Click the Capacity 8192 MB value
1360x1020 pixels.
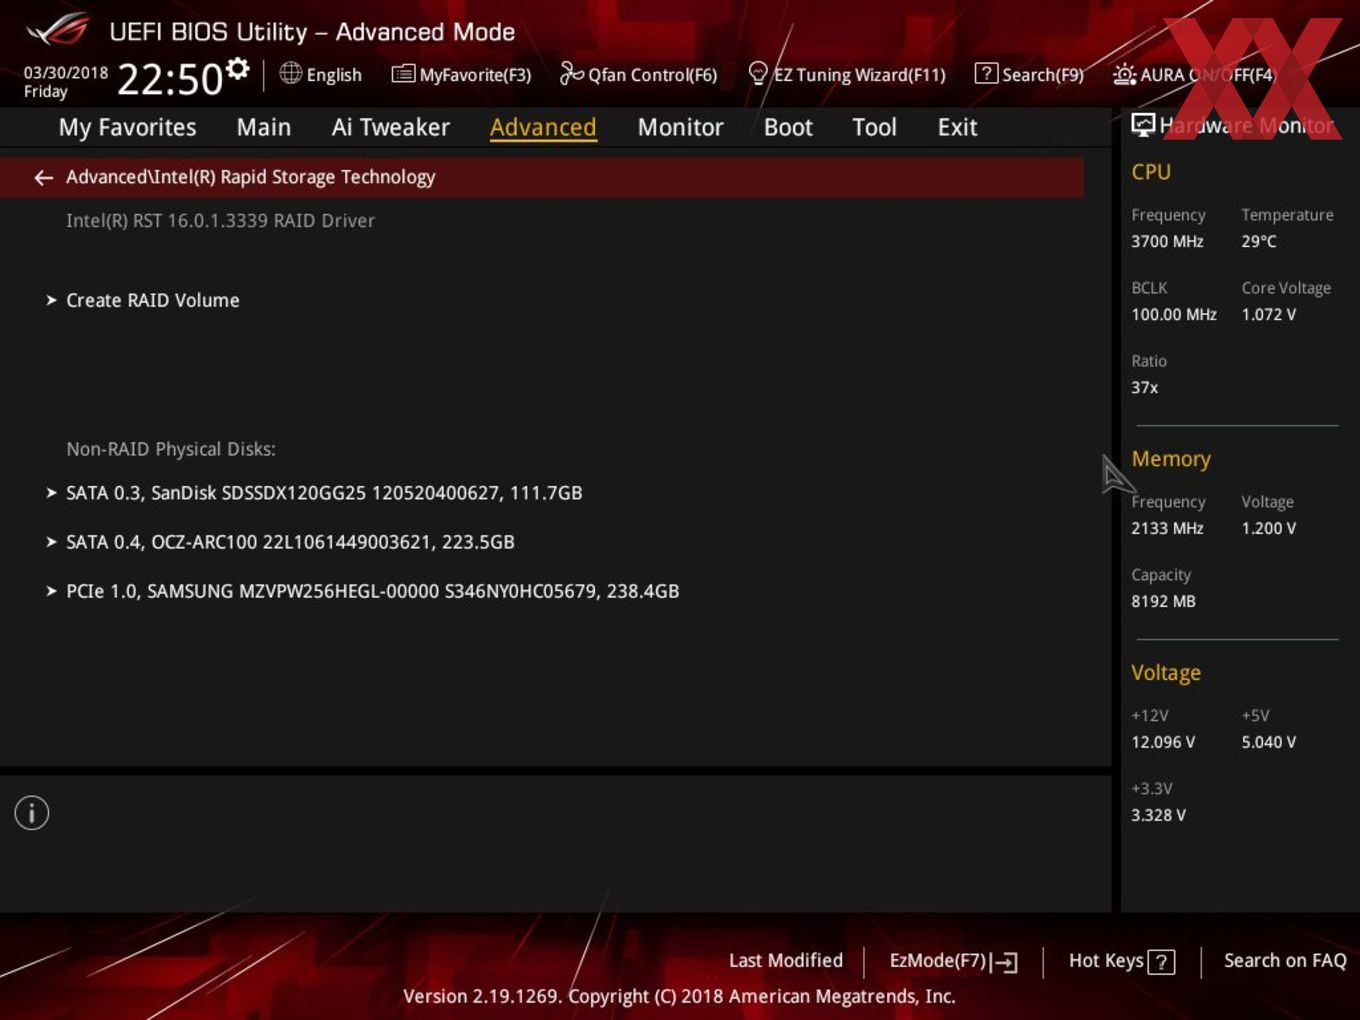pyautogui.click(x=1163, y=601)
